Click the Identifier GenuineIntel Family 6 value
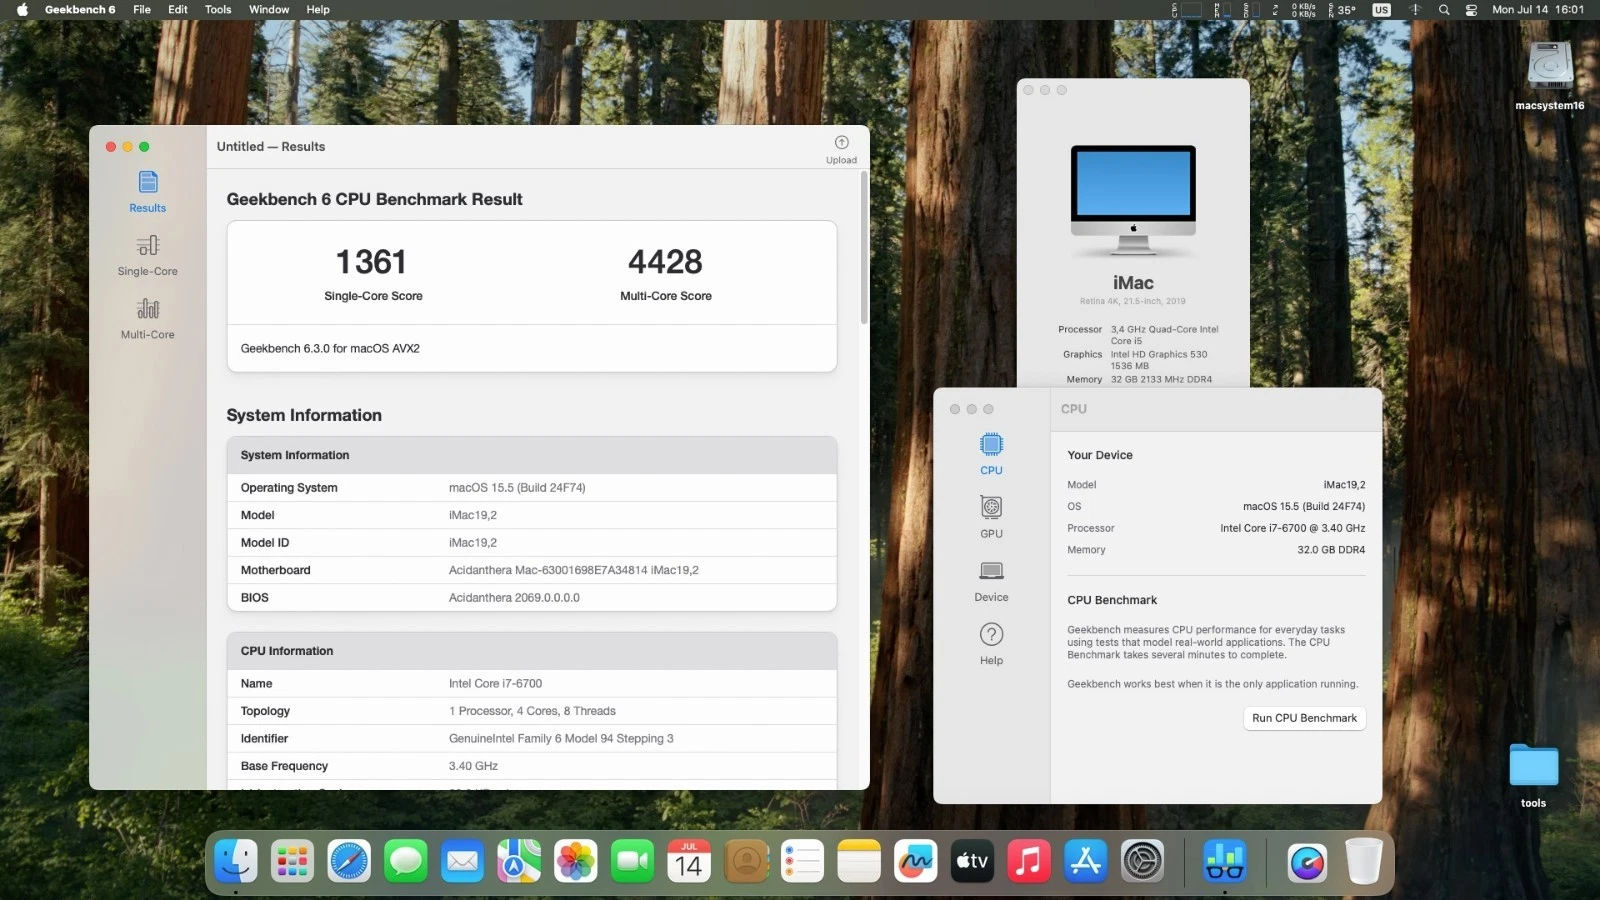Image resolution: width=1600 pixels, height=900 pixels. click(x=561, y=739)
